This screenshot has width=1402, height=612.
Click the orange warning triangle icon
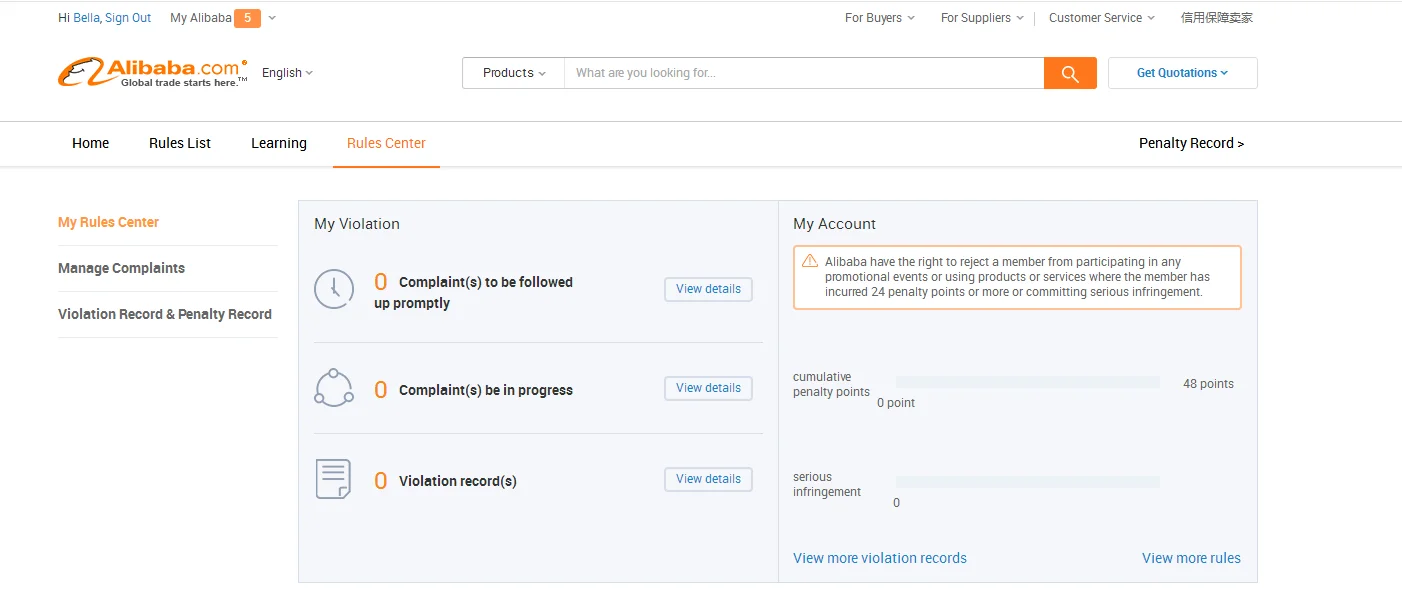point(810,261)
